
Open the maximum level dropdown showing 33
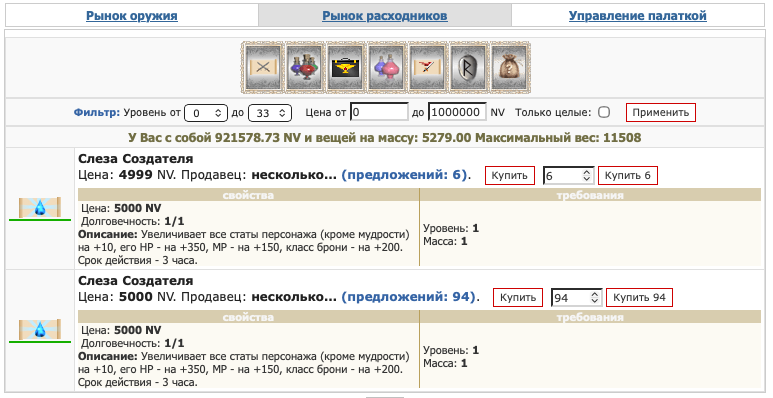270,113
